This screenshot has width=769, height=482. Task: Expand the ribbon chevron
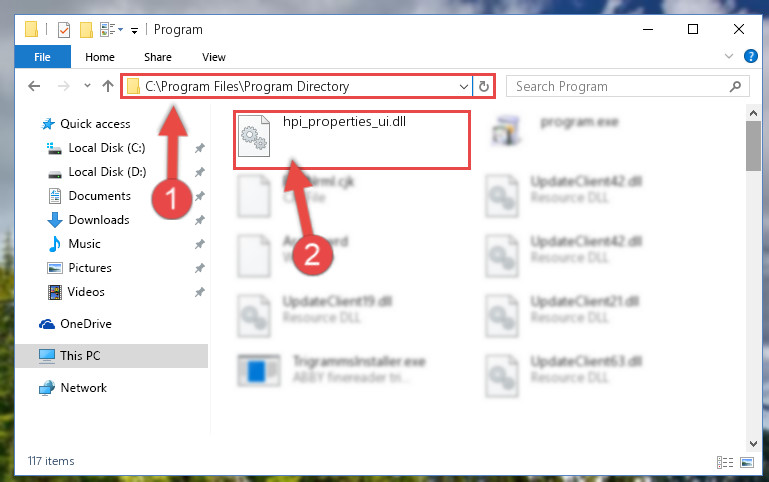point(729,56)
